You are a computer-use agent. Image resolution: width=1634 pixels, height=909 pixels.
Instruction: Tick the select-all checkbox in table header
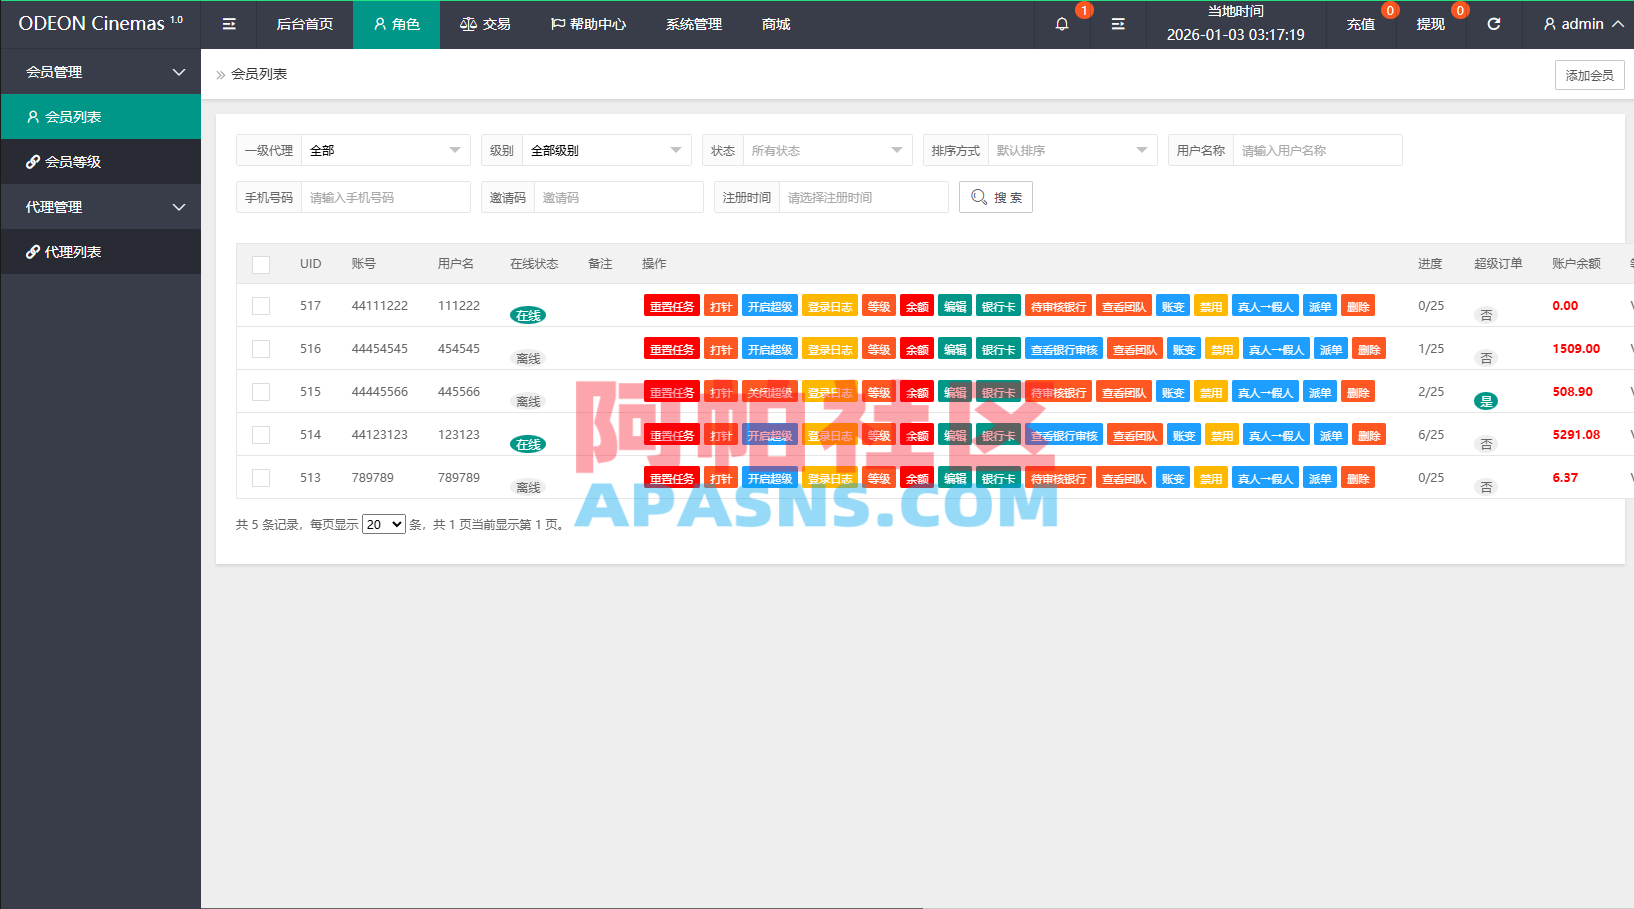click(x=261, y=264)
